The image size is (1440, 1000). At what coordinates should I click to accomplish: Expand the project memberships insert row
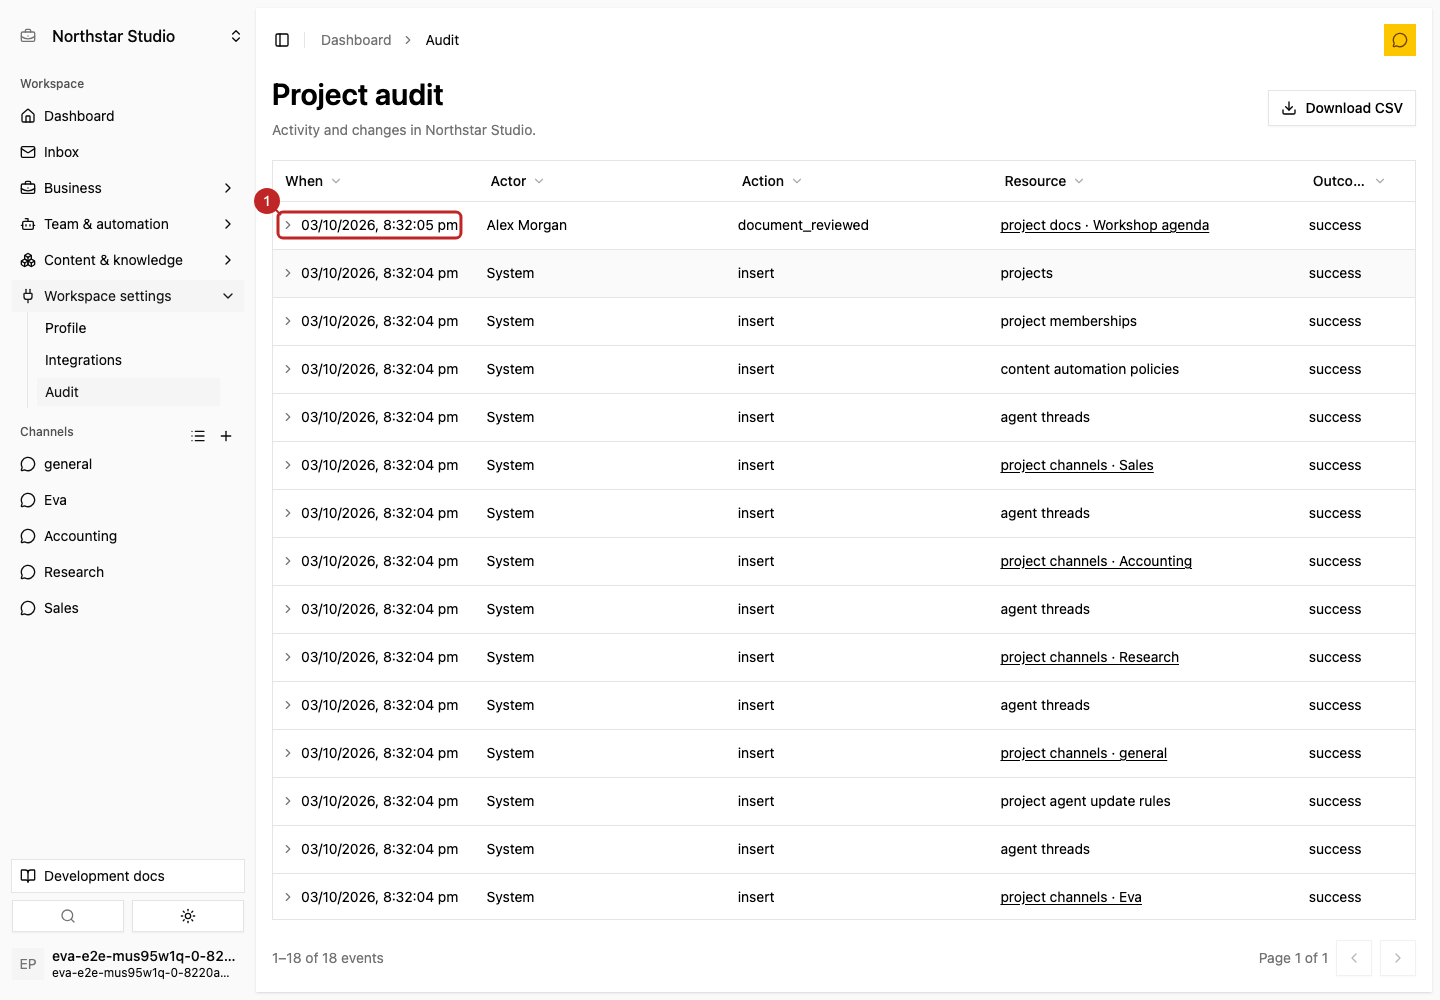point(288,321)
